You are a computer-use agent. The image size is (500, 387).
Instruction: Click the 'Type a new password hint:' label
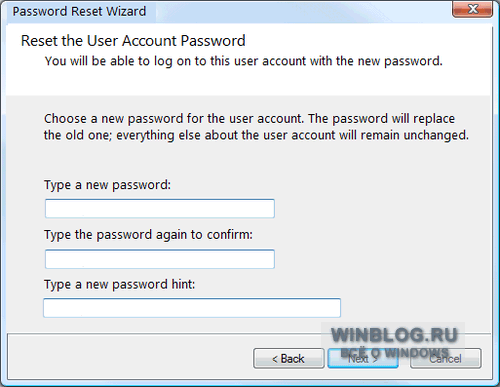pos(119,285)
